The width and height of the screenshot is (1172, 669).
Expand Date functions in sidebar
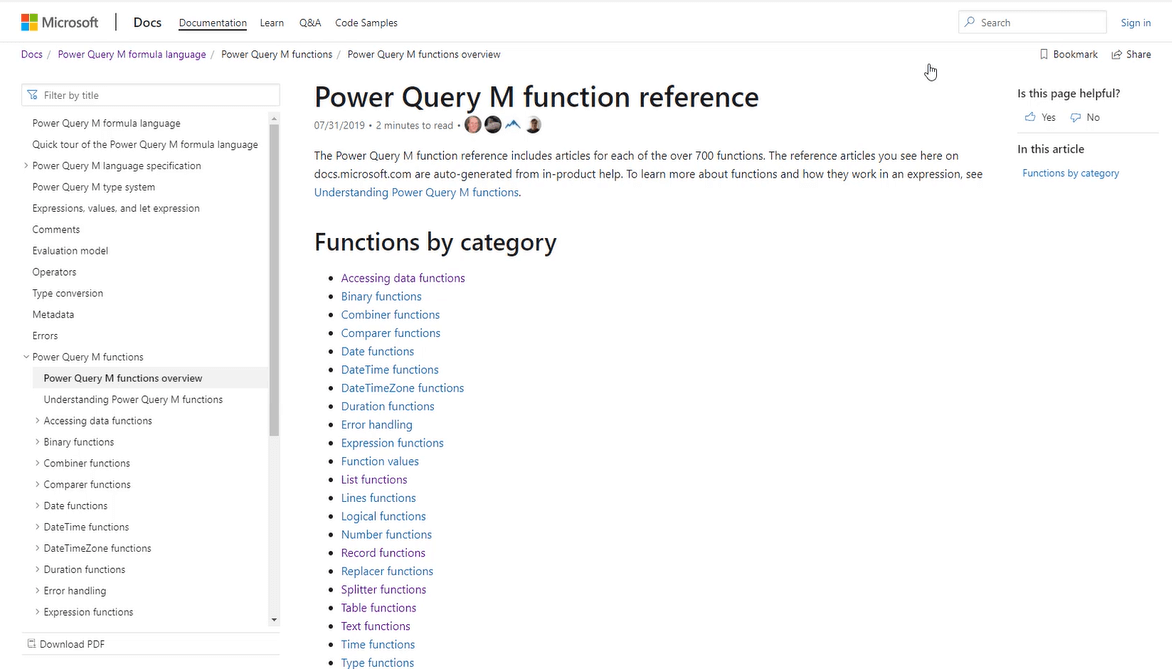(x=37, y=506)
